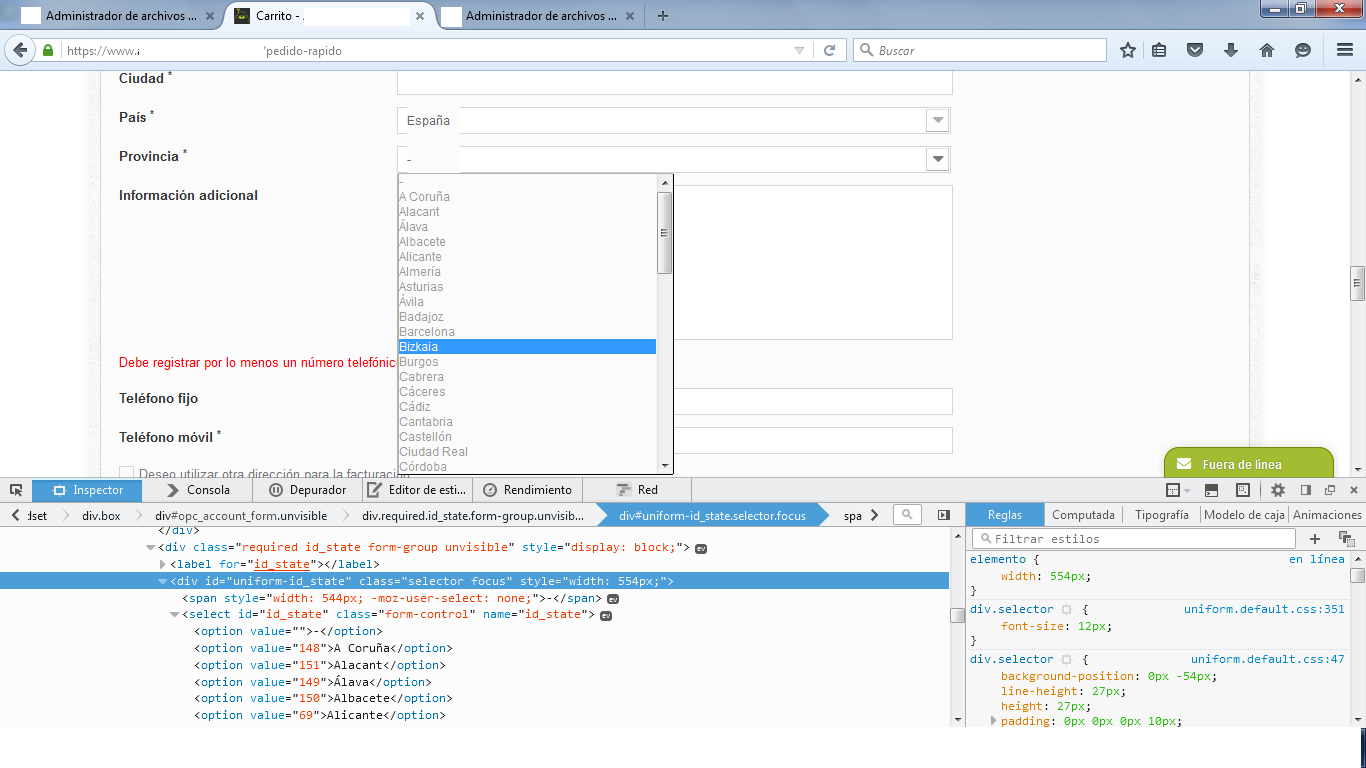This screenshot has height=768, width=1366.
Task: Reload the page with refresh icon
Action: [x=829, y=50]
